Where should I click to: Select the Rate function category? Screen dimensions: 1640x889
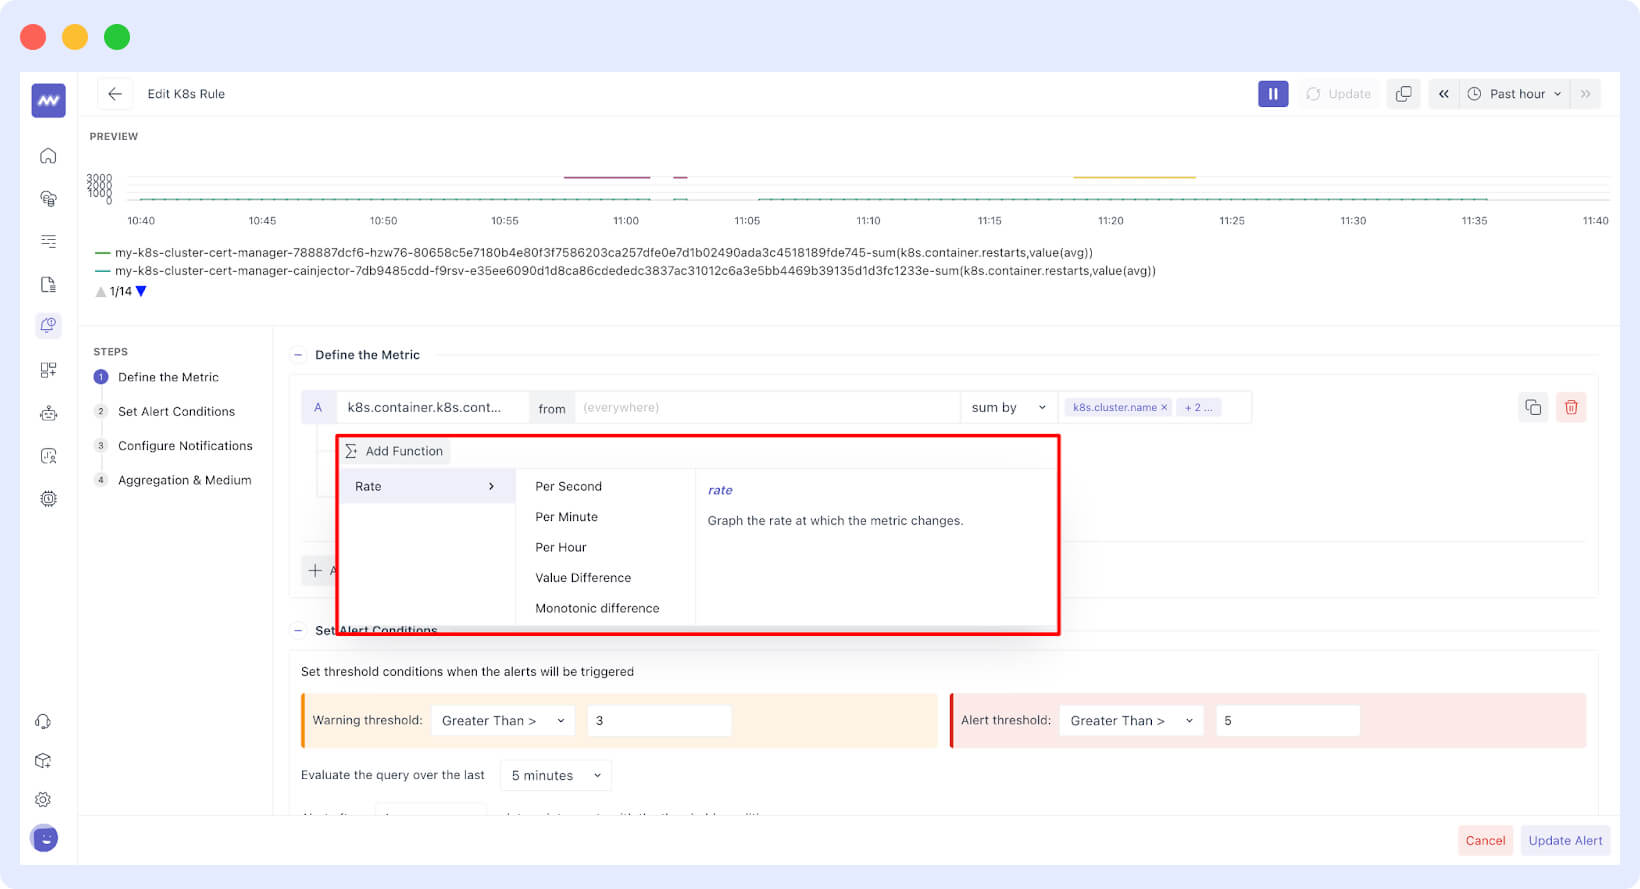click(x=425, y=487)
